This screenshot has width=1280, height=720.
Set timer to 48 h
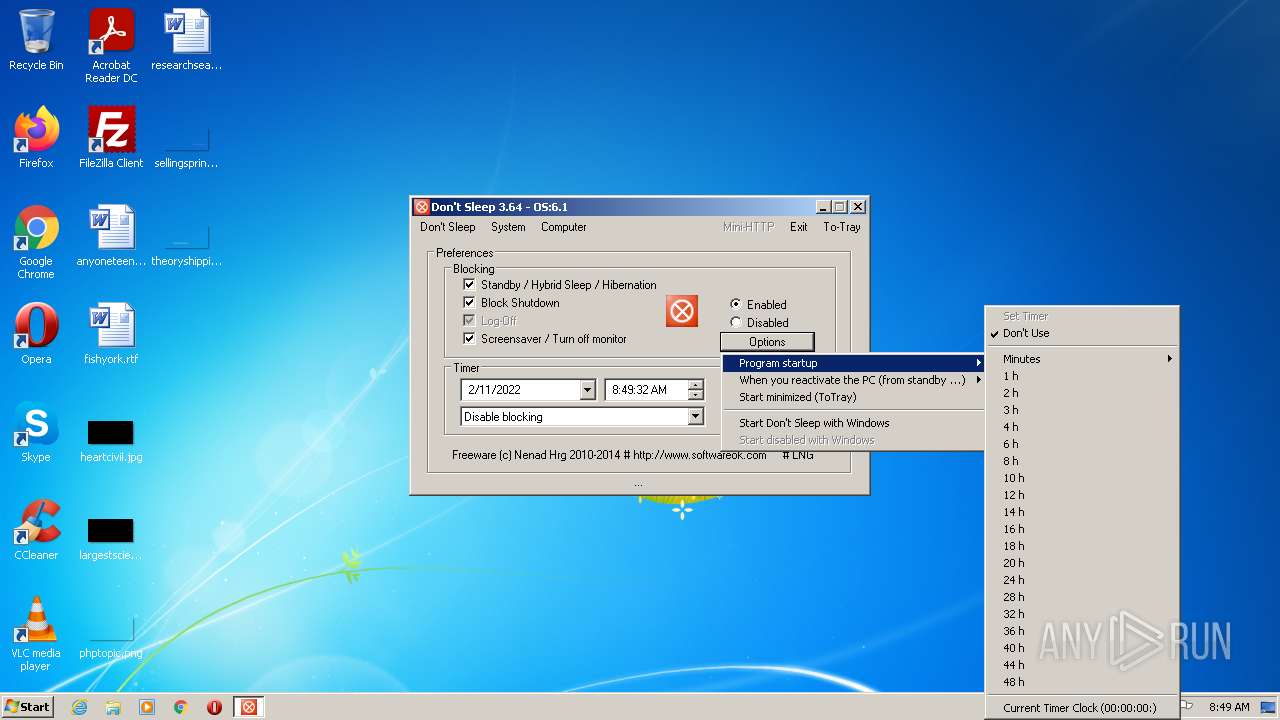coord(1082,682)
